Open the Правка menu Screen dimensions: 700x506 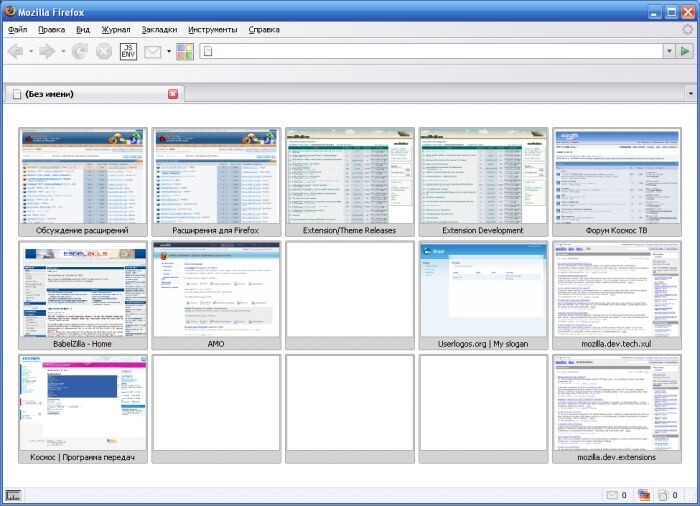tap(51, 29)
